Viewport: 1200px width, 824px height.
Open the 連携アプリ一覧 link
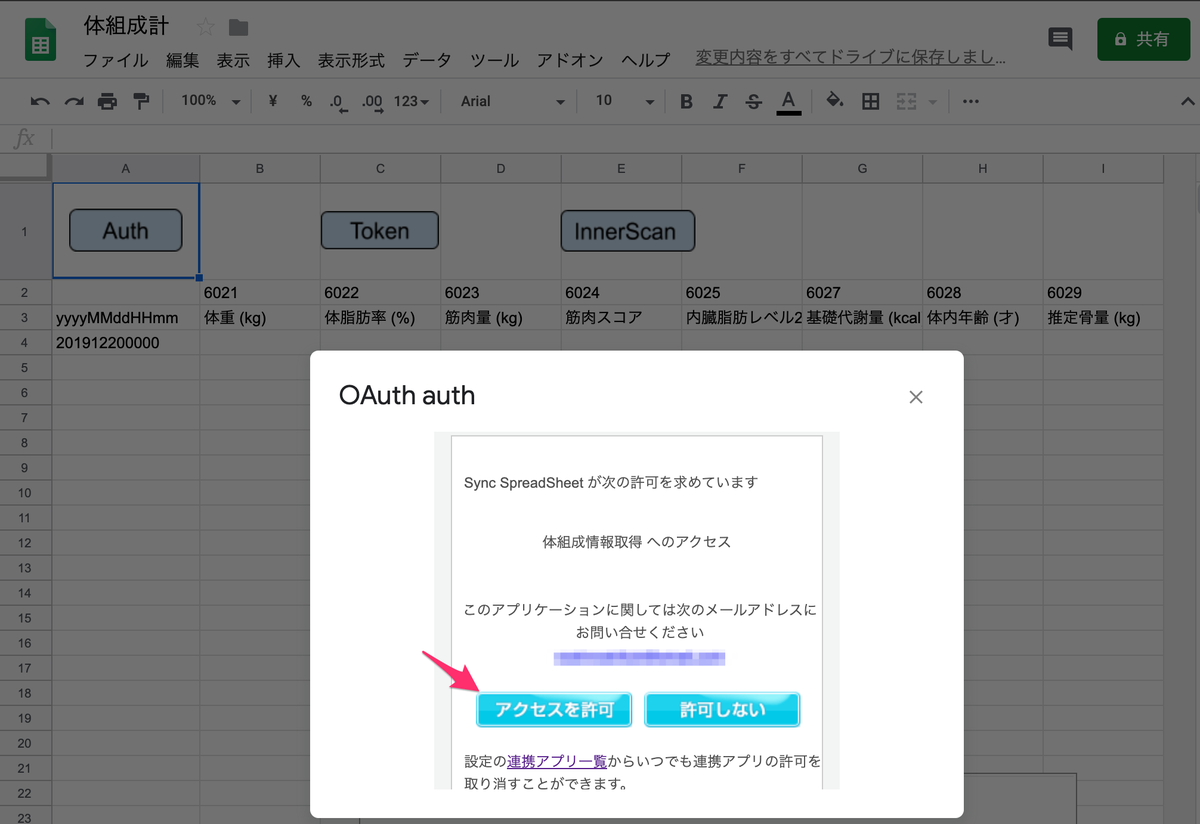[557, 761]
